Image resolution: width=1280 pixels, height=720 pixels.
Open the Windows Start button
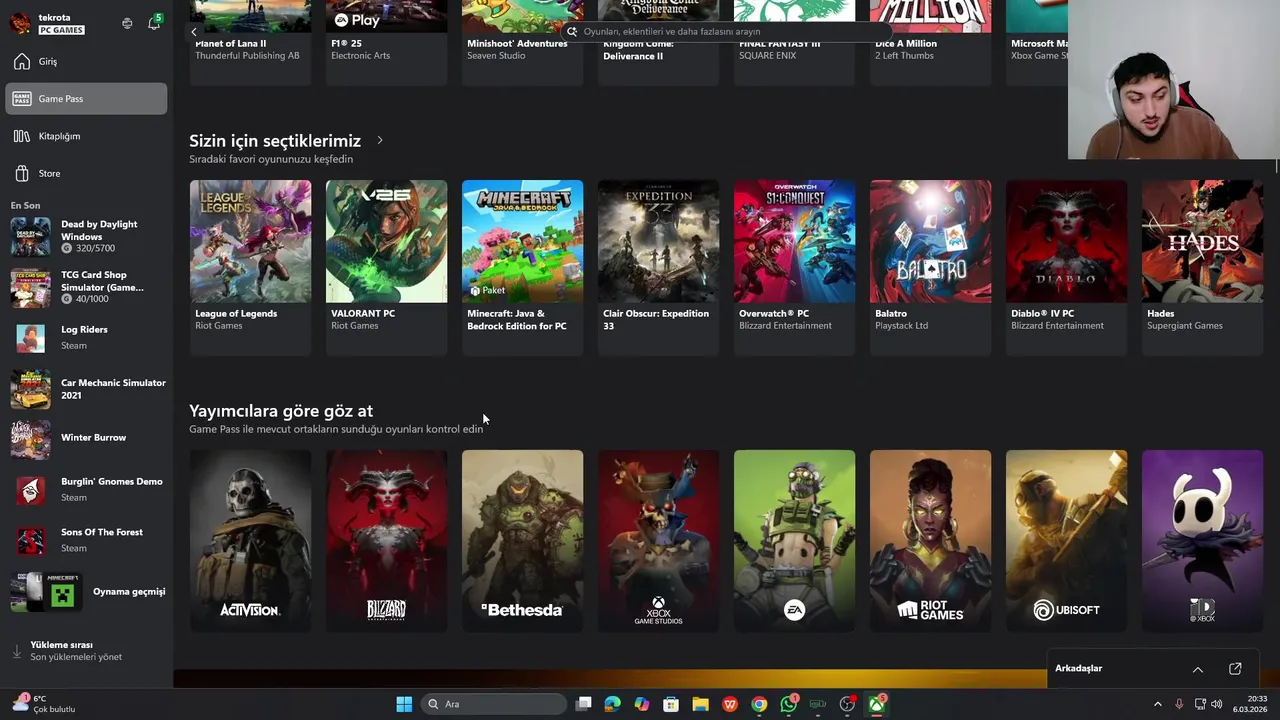coord(404,704)
